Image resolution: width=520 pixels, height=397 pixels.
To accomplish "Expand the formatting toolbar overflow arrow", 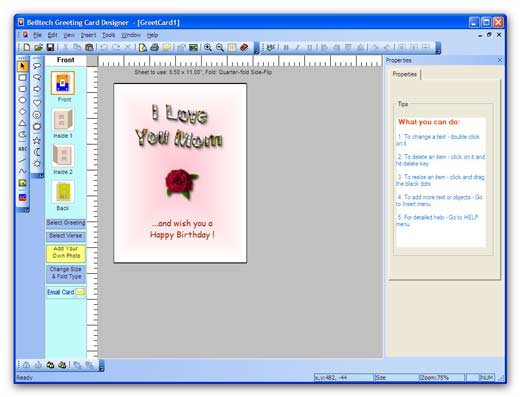I will click(x=438, y=48).
